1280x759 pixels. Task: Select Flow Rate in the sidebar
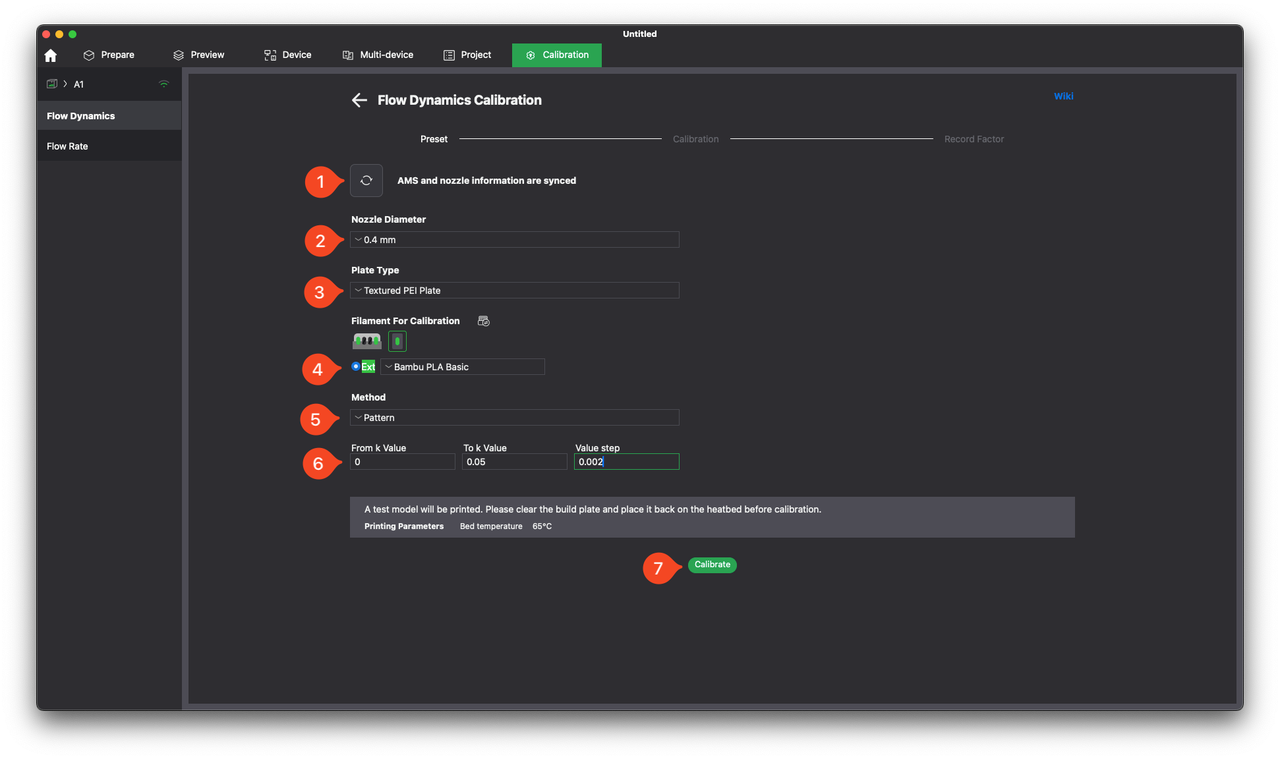coord(67,146)
